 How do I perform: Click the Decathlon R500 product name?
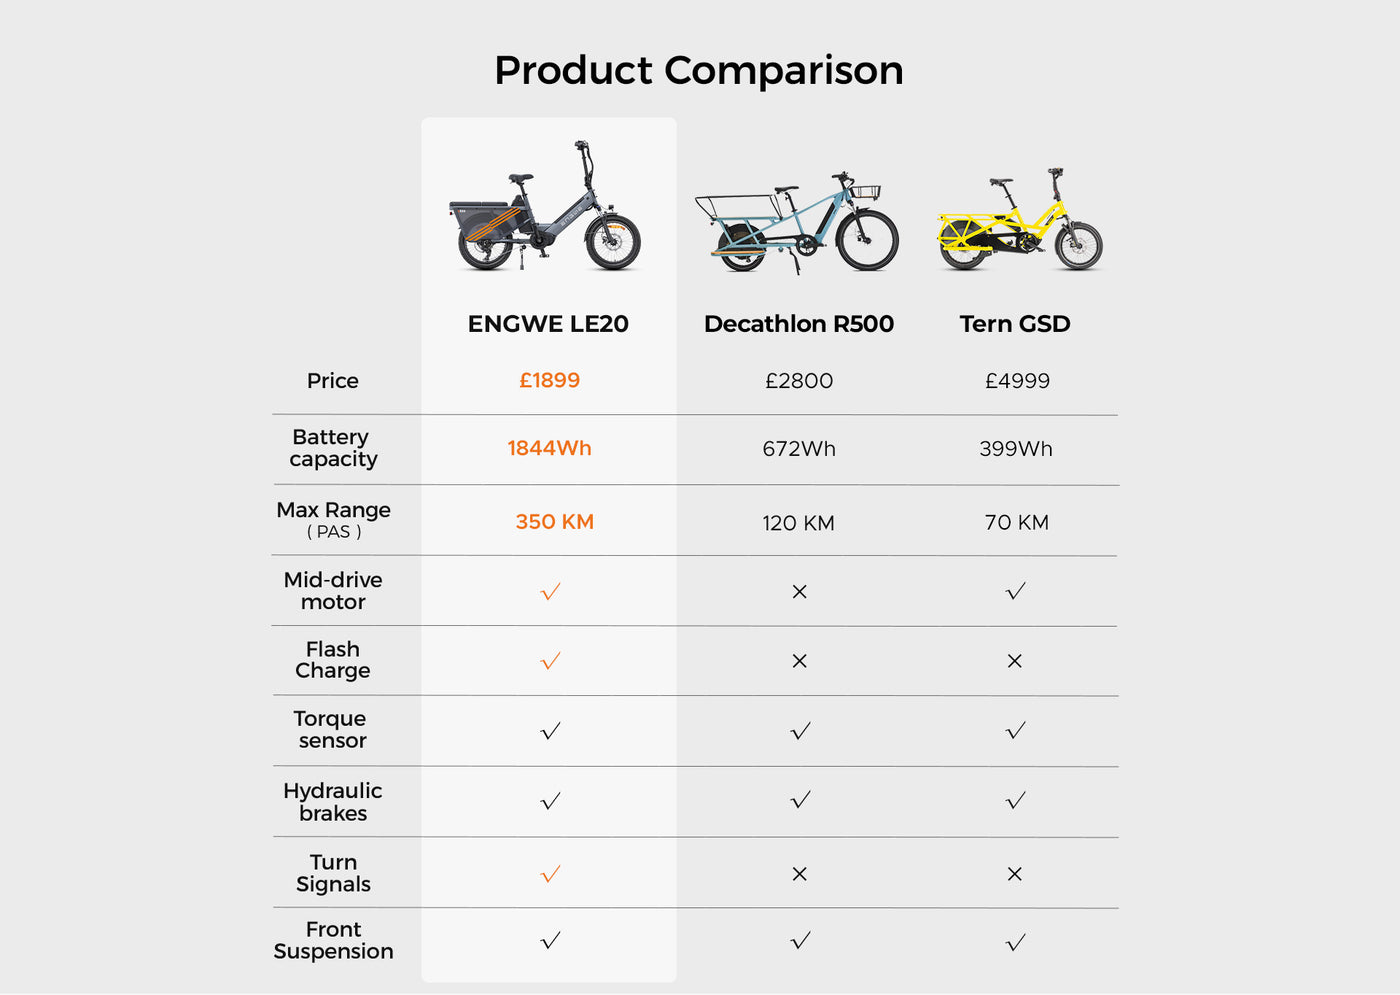tap(798, 324)
